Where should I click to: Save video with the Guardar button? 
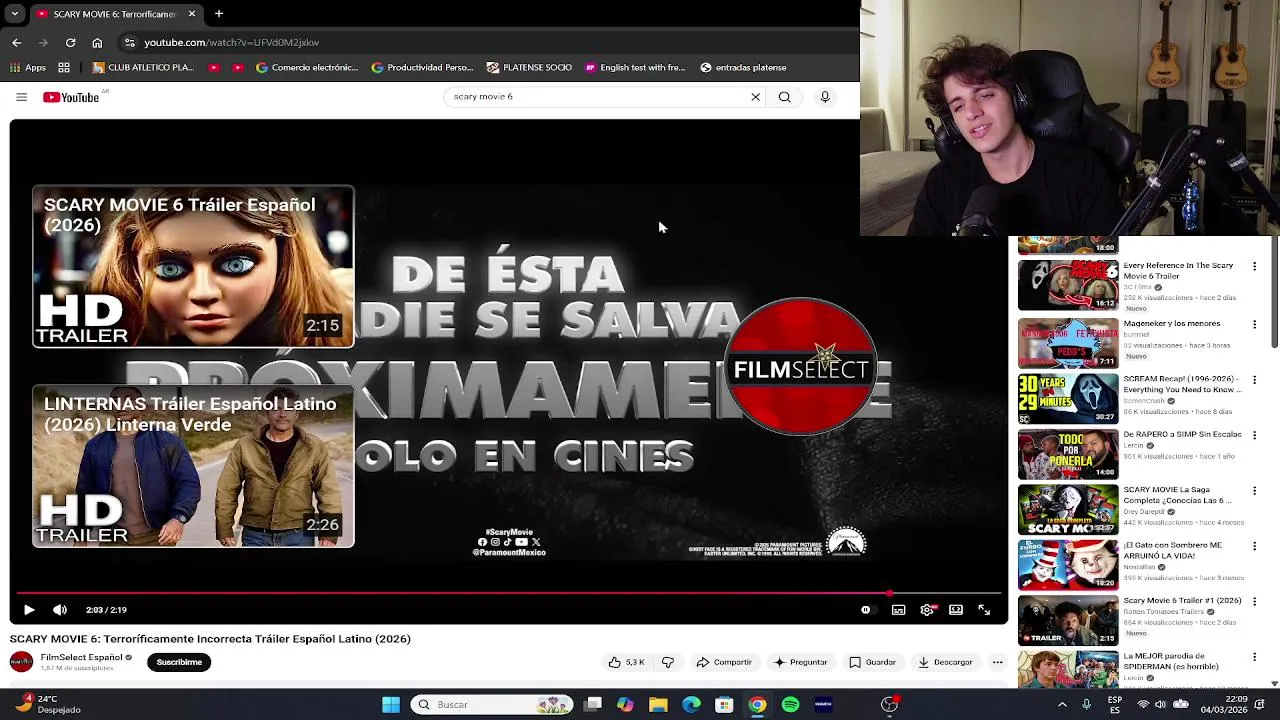(x=872, y=662)
